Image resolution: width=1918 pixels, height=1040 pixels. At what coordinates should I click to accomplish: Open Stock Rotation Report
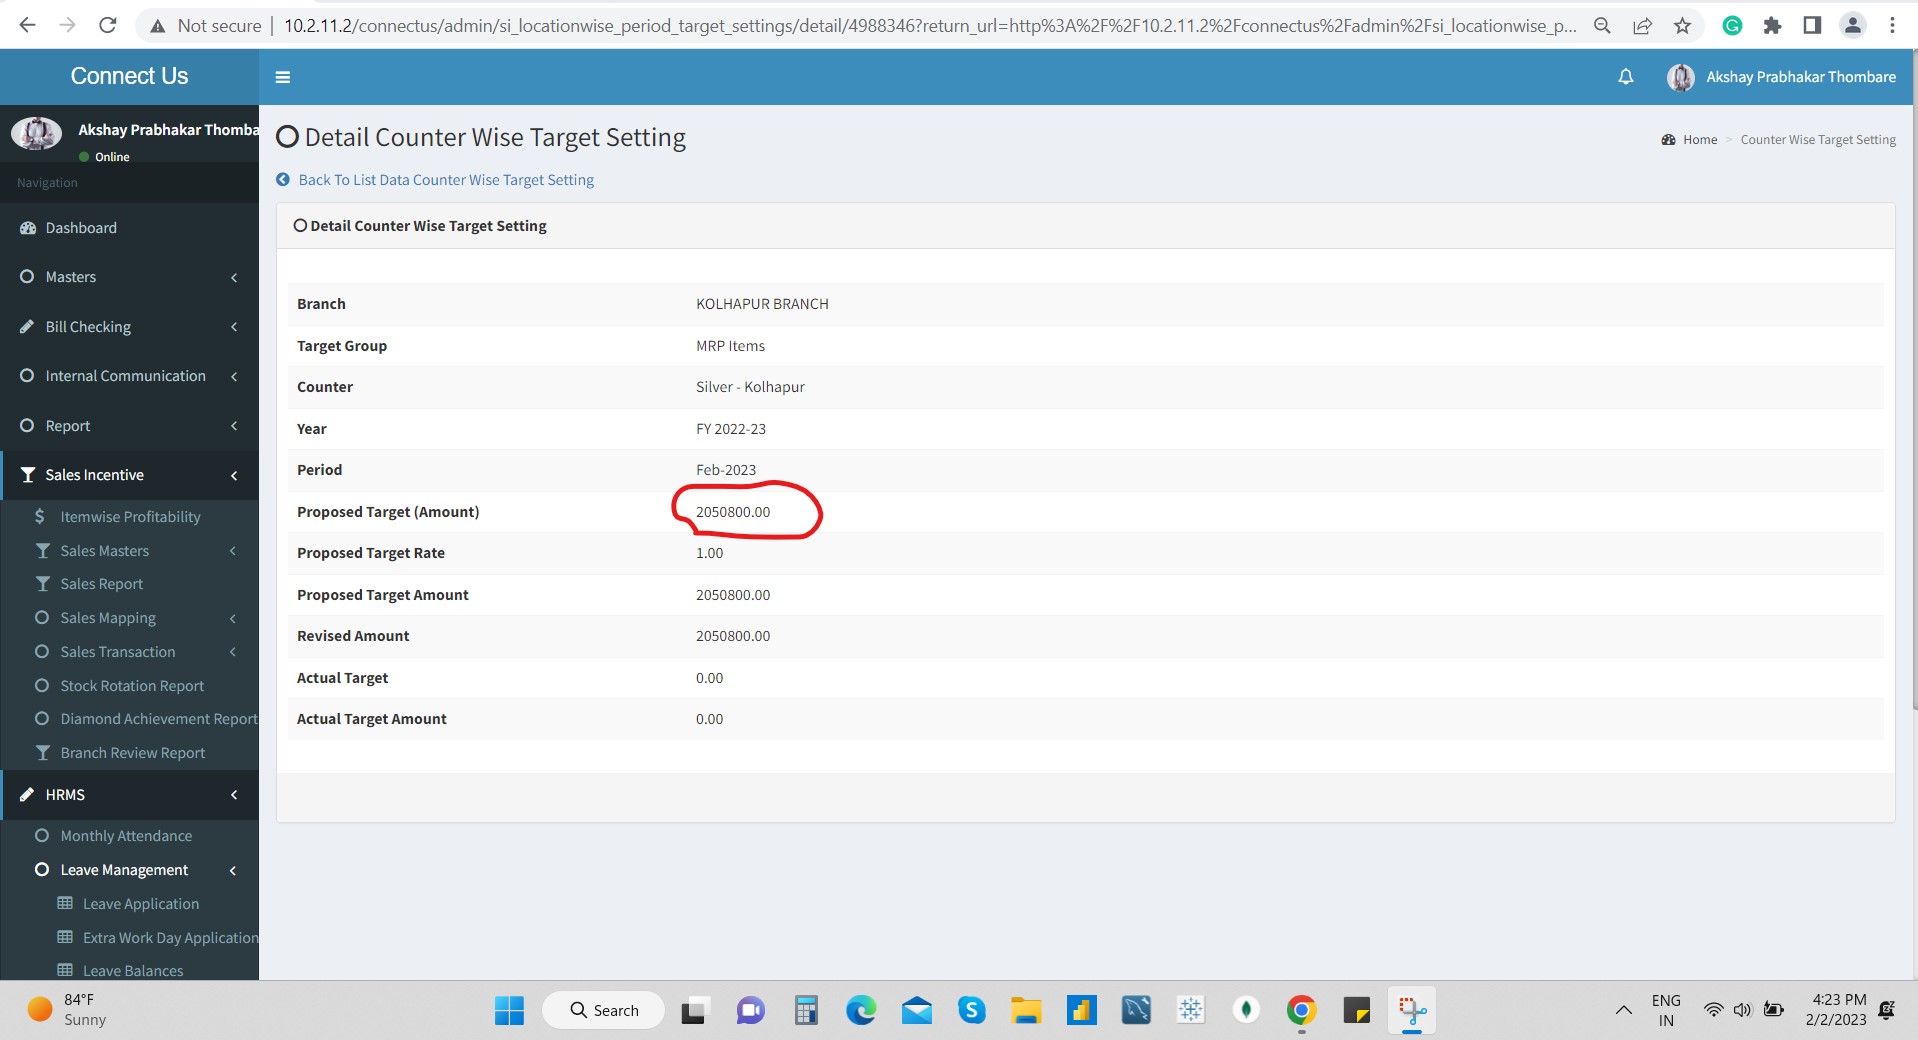130,686
